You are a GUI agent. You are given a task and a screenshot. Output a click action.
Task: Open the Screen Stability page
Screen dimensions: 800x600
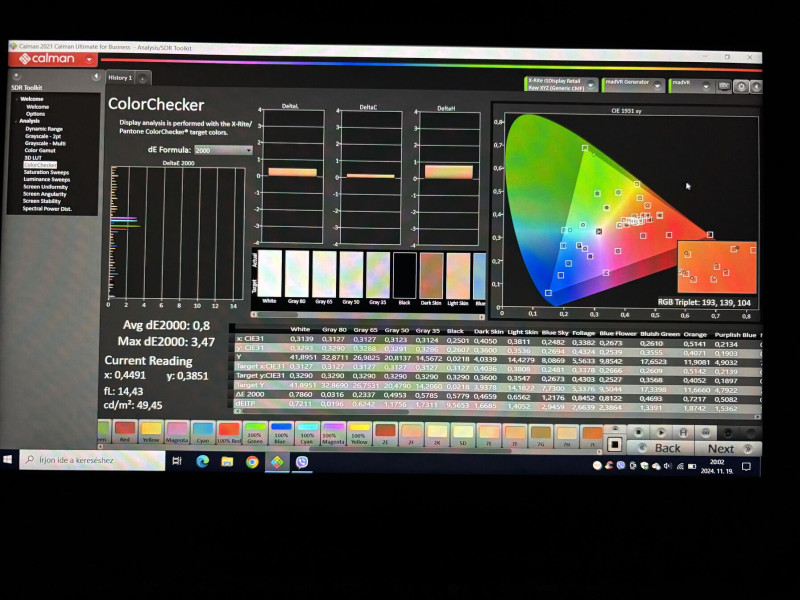42,201
